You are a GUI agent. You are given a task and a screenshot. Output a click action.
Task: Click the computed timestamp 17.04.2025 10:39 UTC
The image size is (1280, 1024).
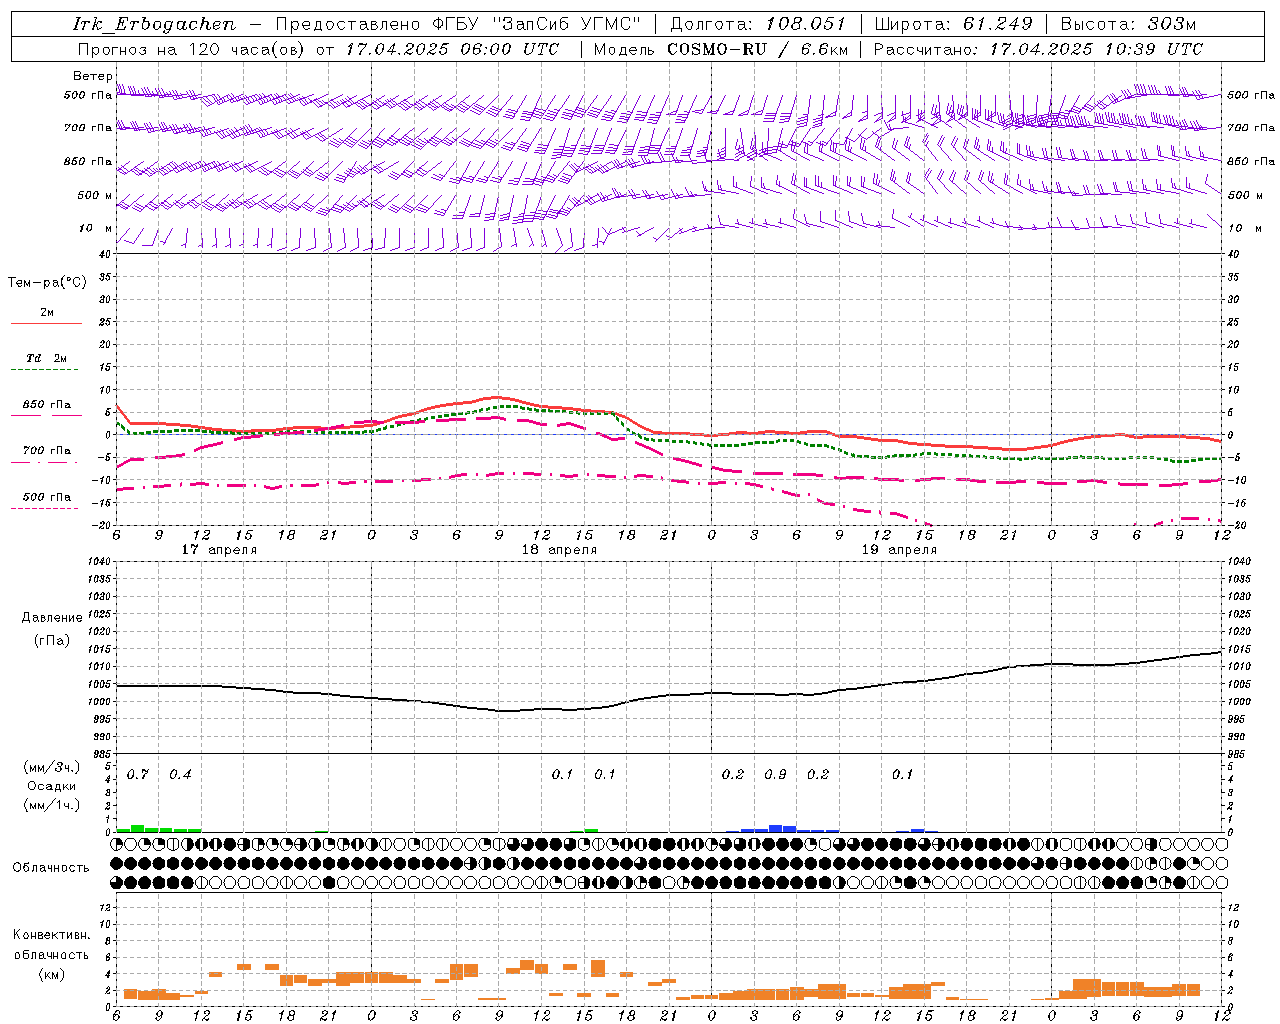1096,49
